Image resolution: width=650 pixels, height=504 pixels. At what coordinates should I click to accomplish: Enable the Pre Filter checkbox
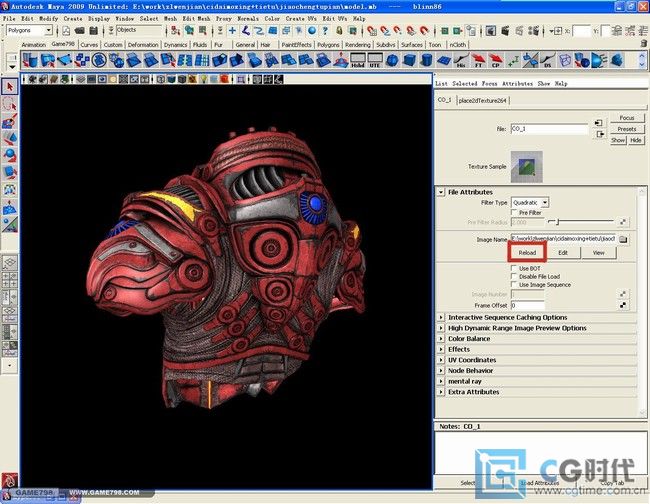point(514,212)
